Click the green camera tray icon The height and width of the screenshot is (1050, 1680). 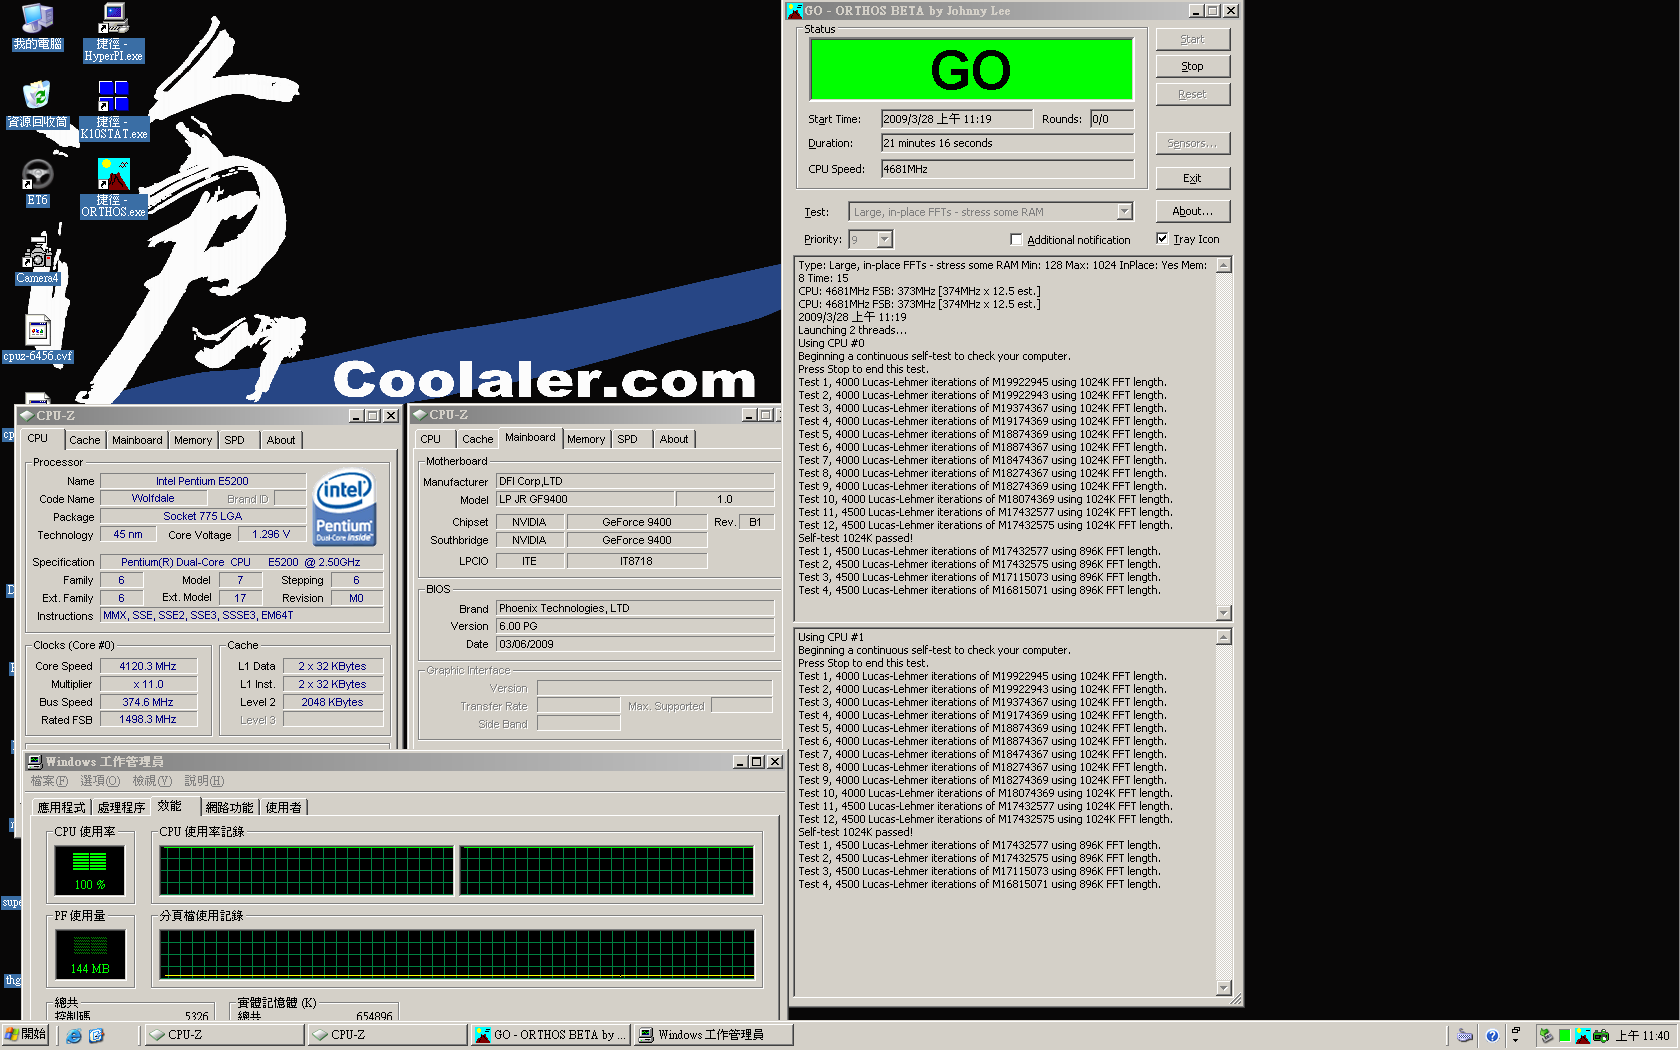point(1601,1036)
